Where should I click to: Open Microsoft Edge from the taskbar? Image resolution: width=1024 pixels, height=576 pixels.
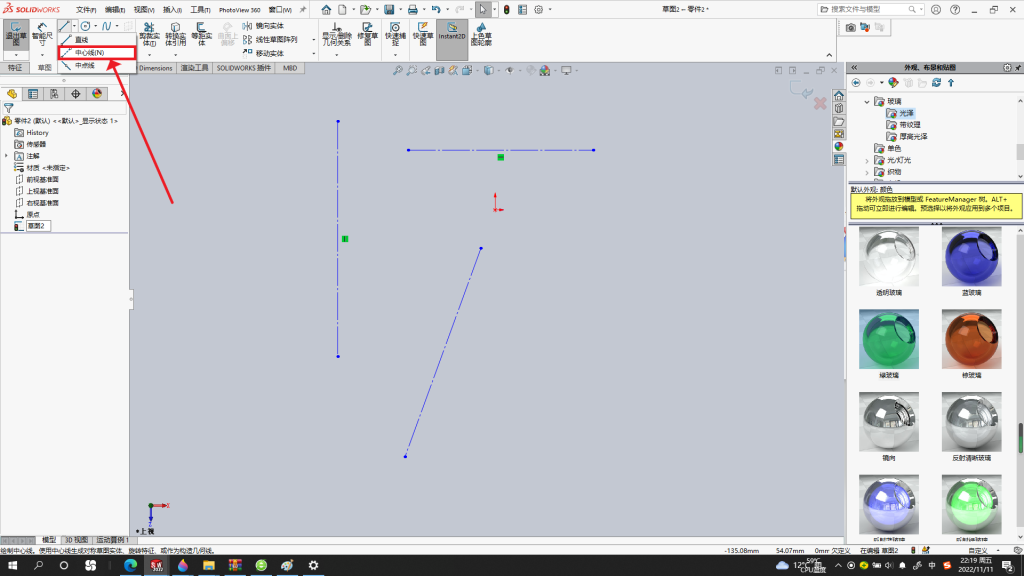pos(131,566)
